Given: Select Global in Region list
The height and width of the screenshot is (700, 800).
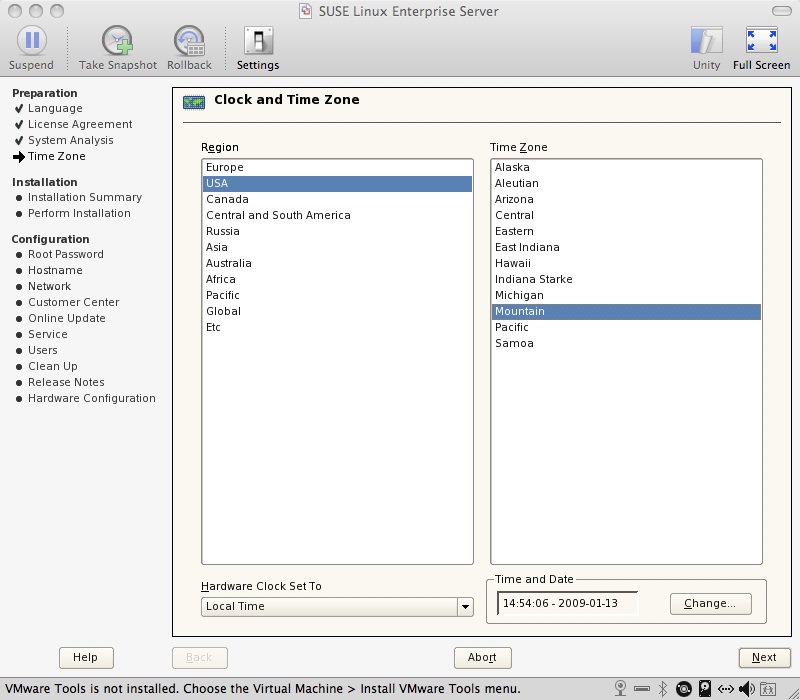Looking at the screenshot, I should (x=337, y=311).
